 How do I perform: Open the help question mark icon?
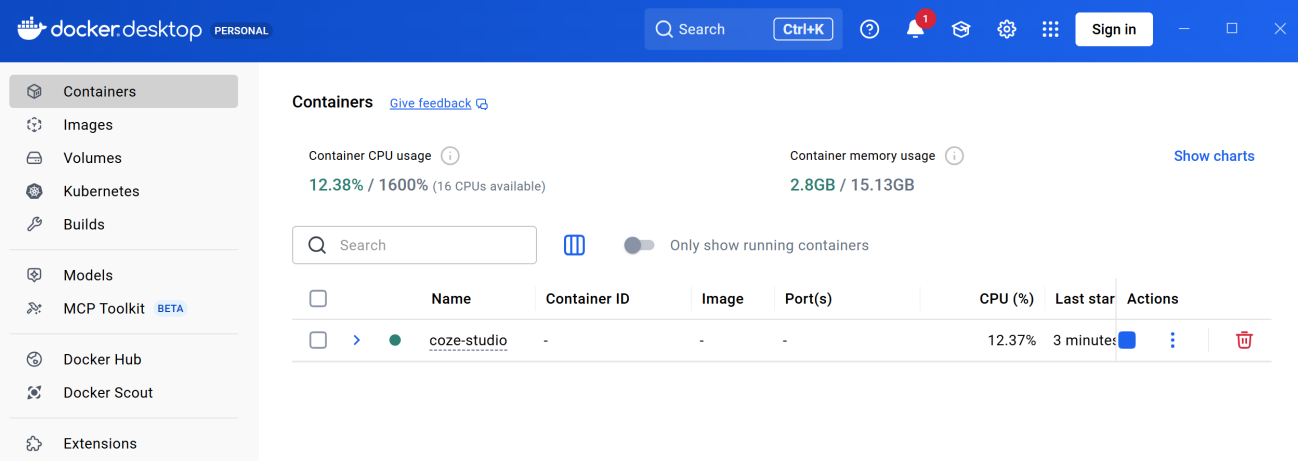click(870, 29)
